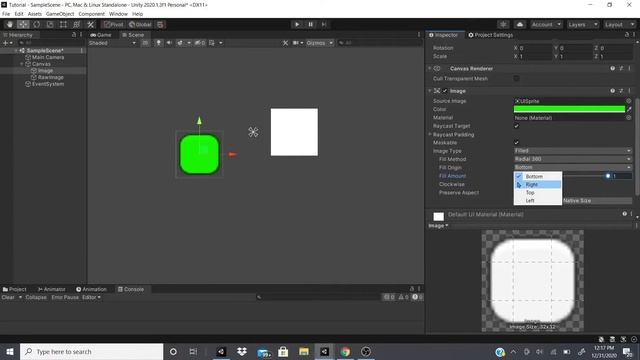The width and height of the screenshot is (640, 360).
Task: Choose Right in Fill Origin list
Action: [x=538, y=184]
